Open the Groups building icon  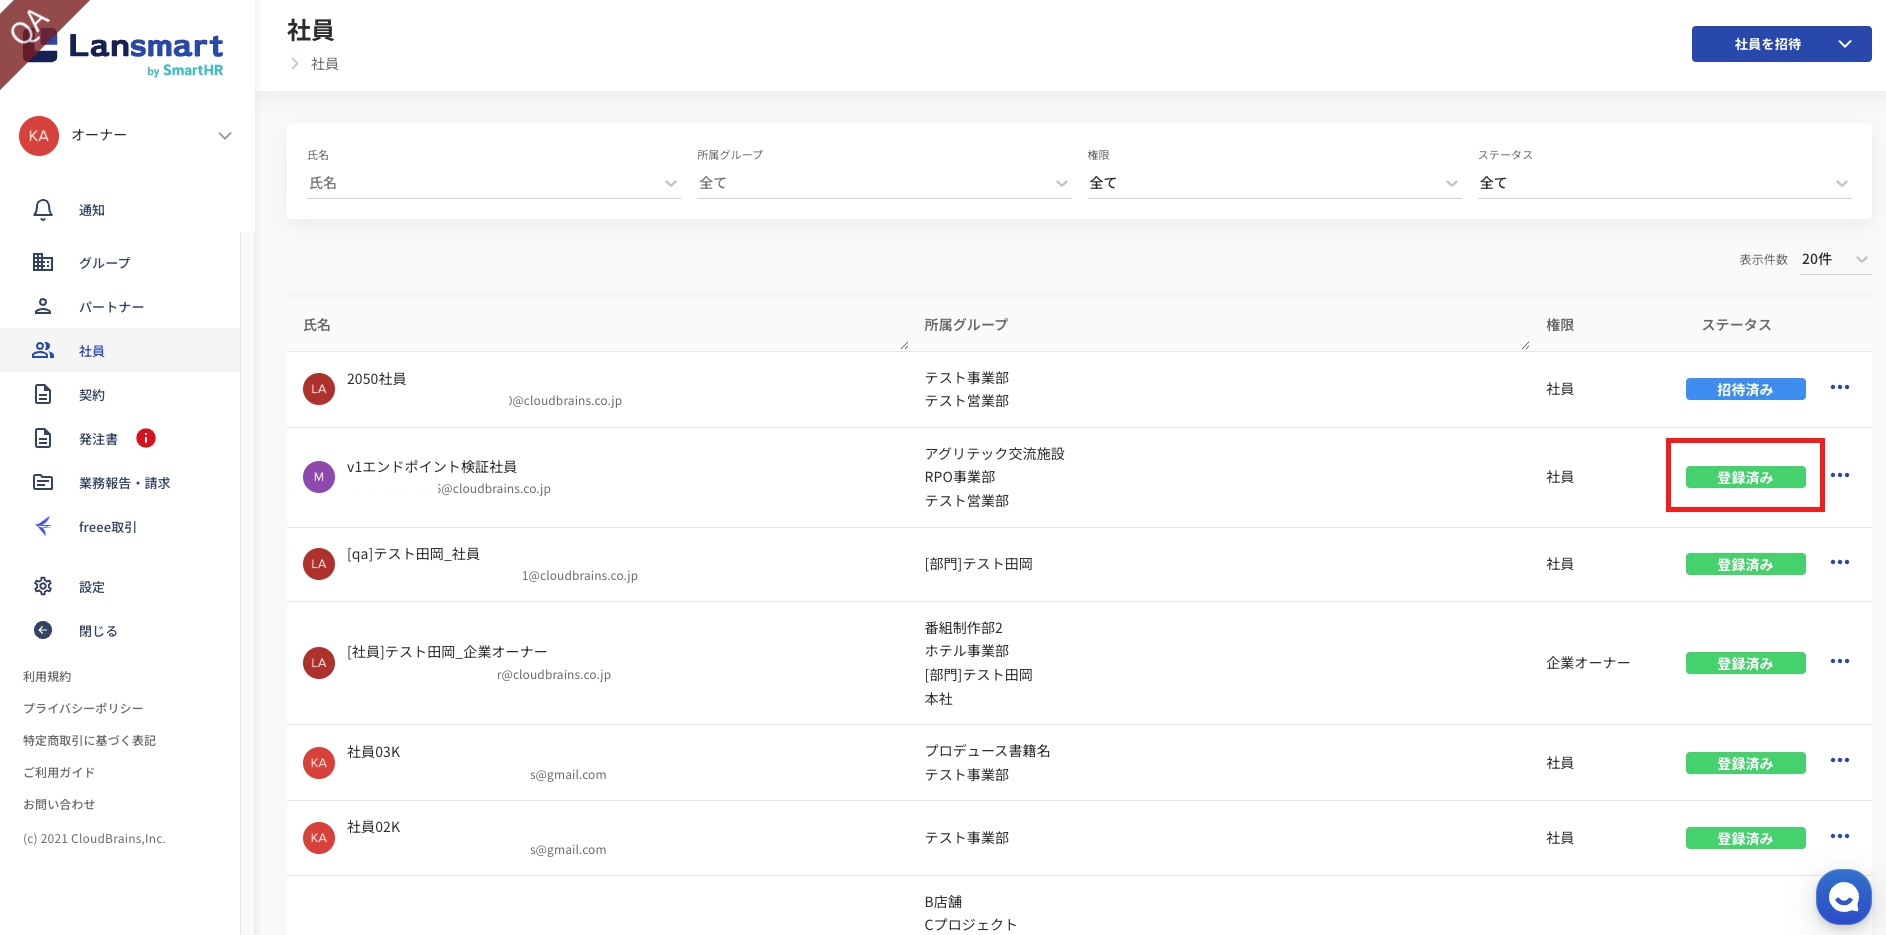tap(43, 262)
